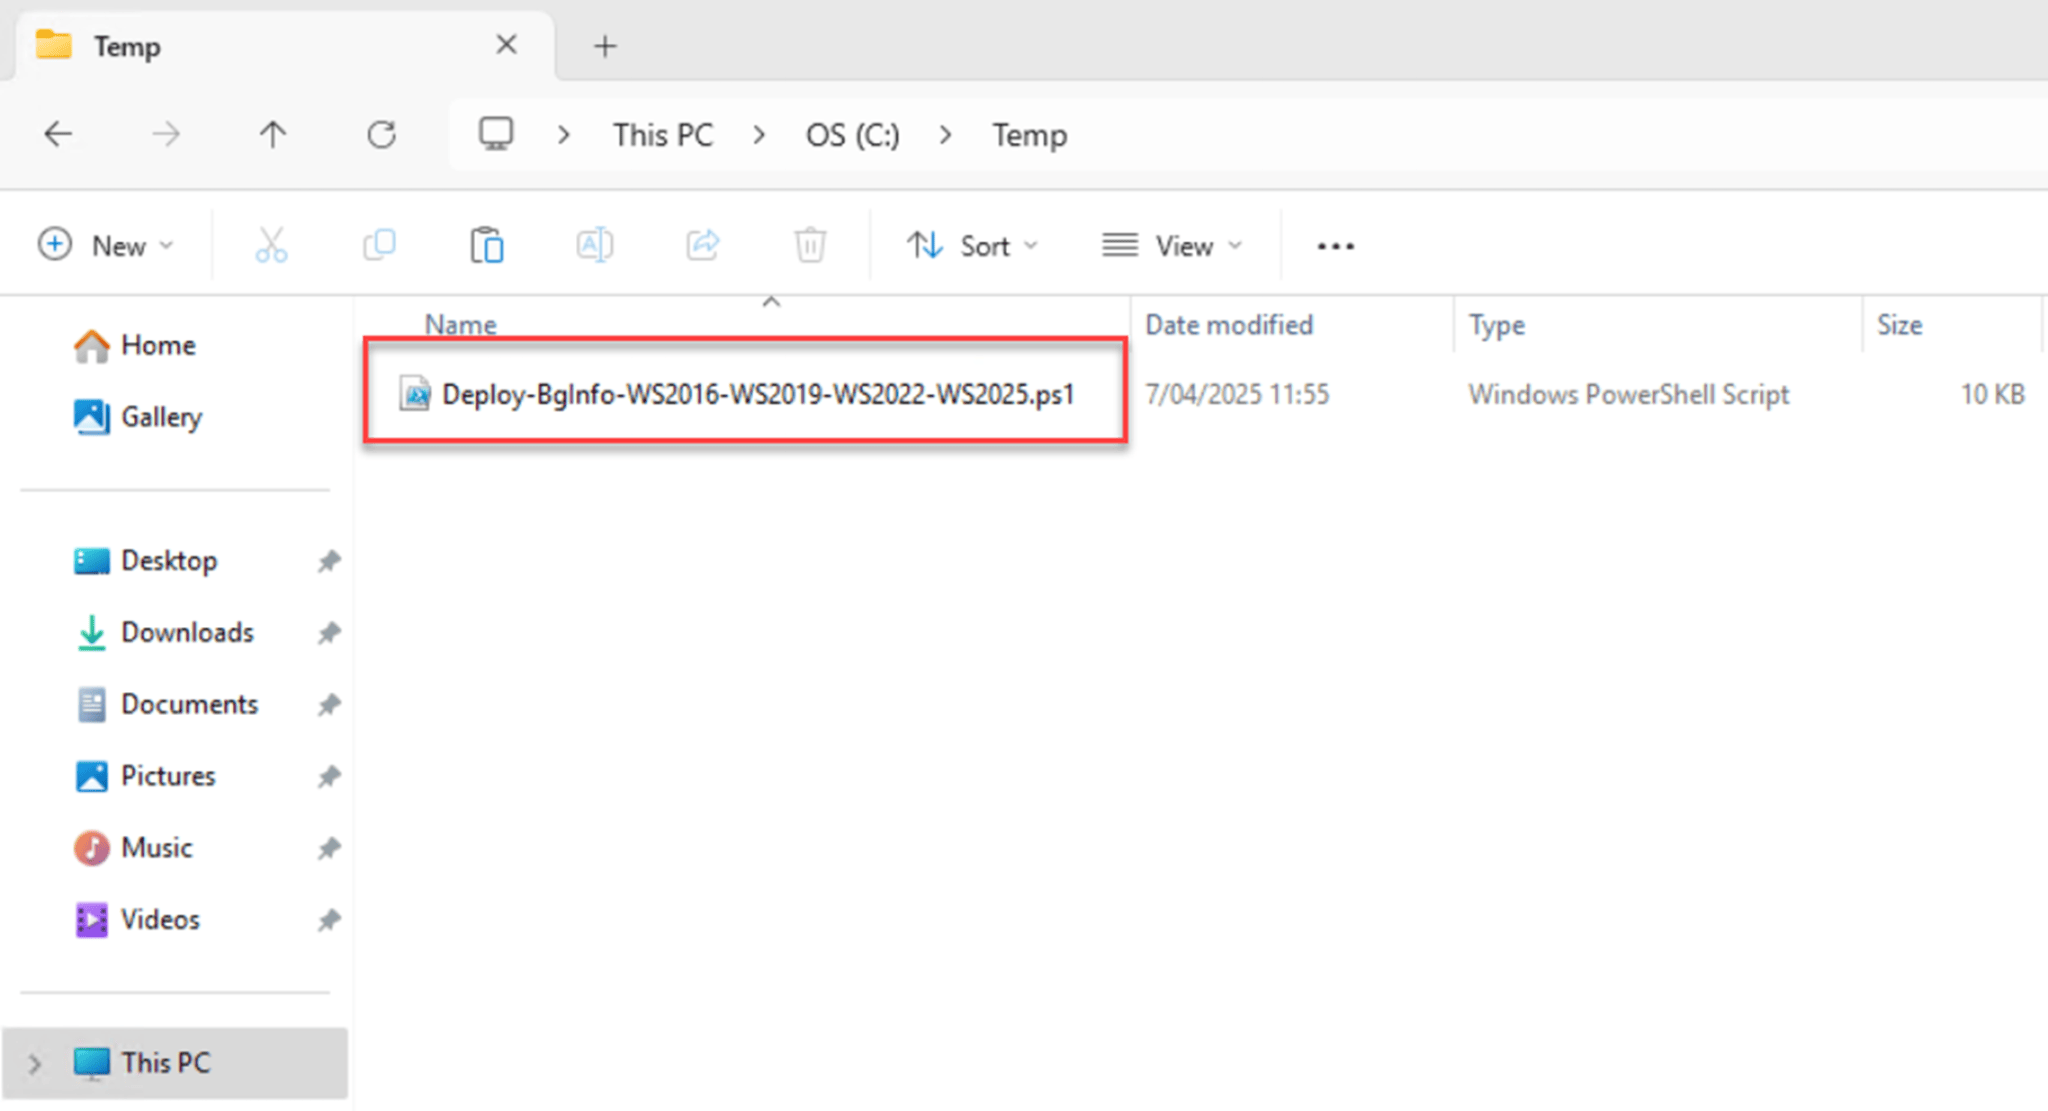Open Desktop quick access folder

[x=145, y=561]
